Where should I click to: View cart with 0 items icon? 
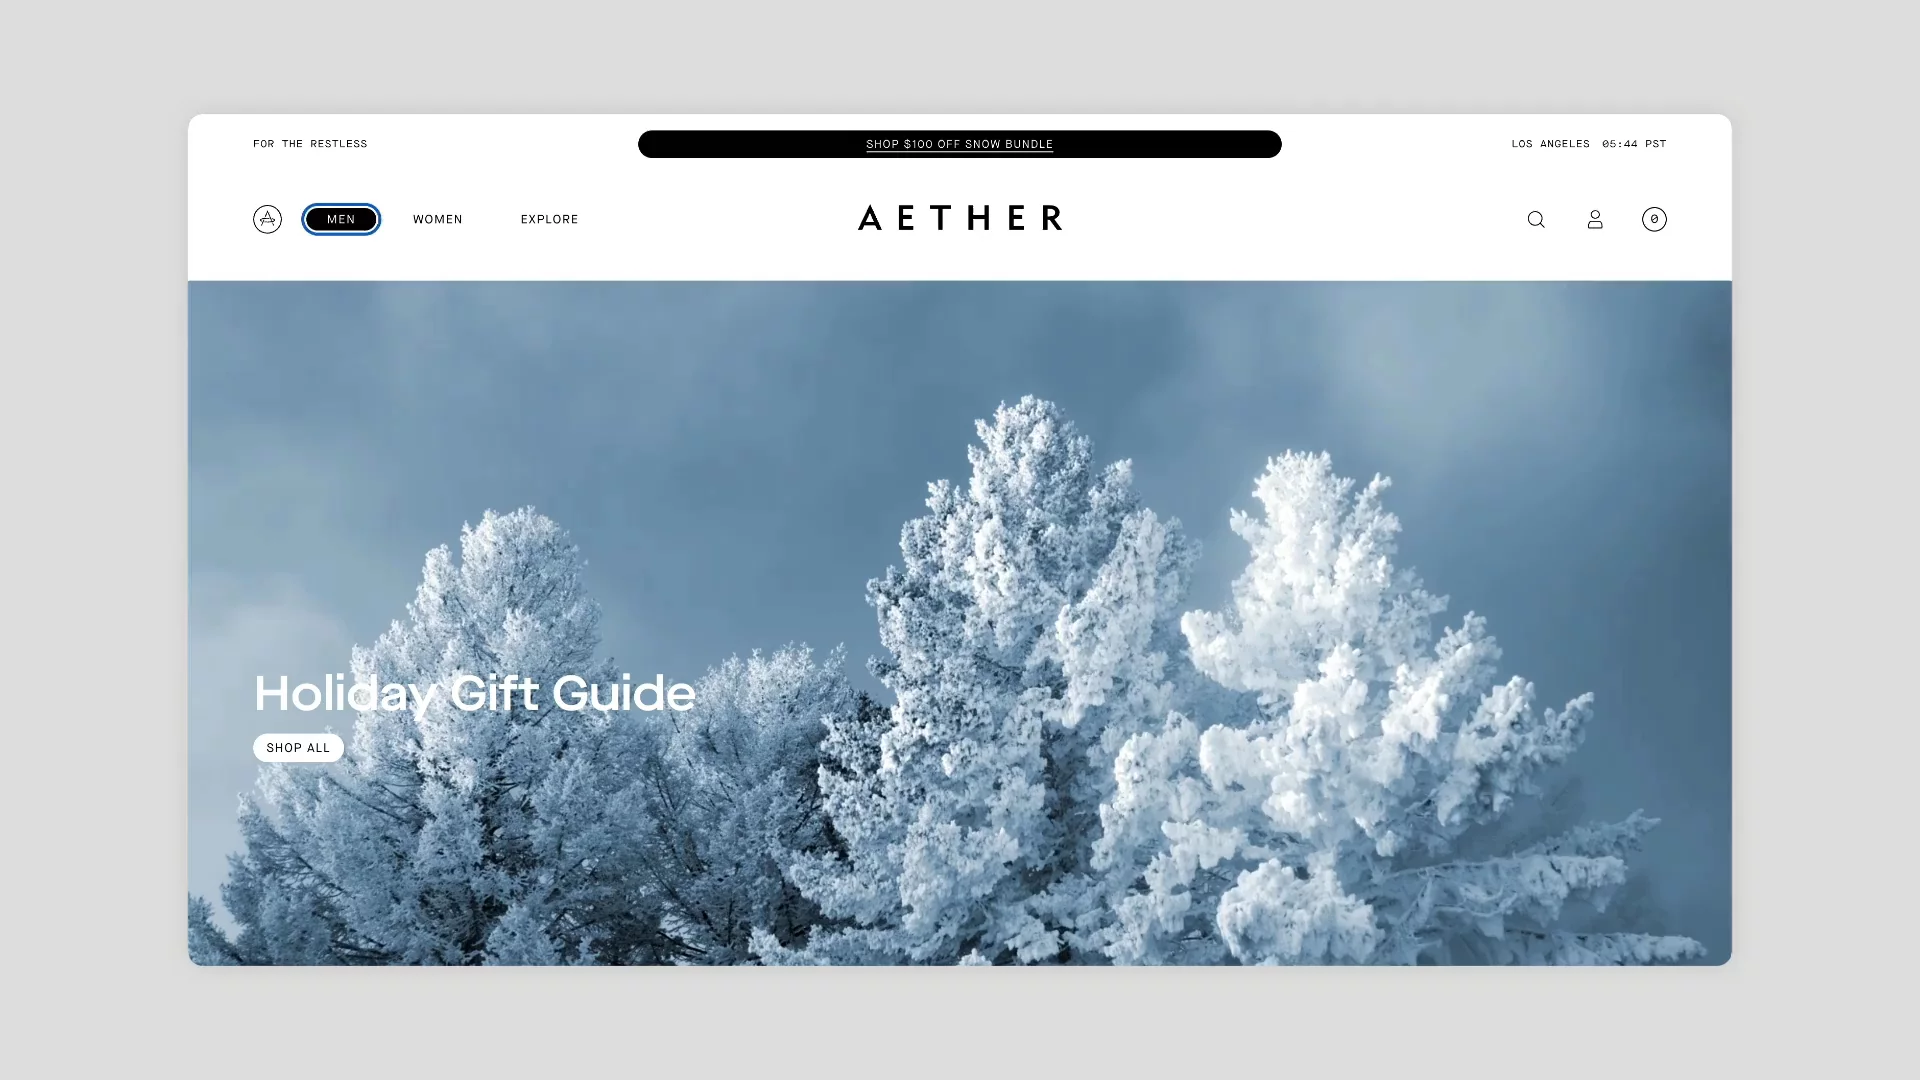pyautogui.click(x=1654, y=218)
